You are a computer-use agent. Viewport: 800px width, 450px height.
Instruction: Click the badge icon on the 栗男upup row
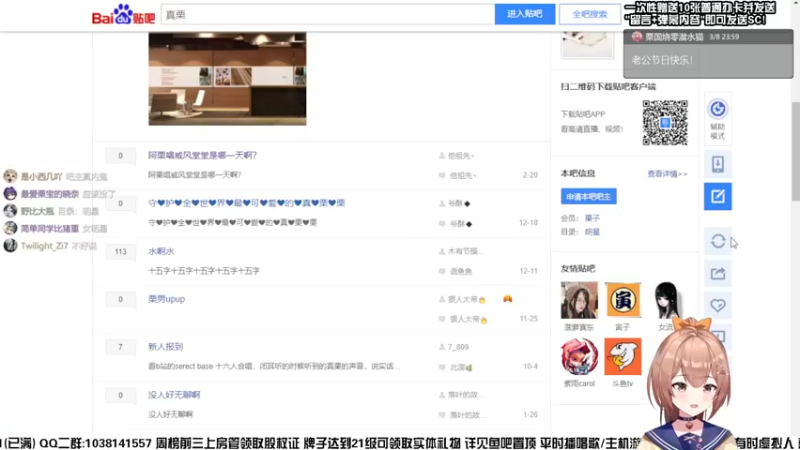(507, 298)
